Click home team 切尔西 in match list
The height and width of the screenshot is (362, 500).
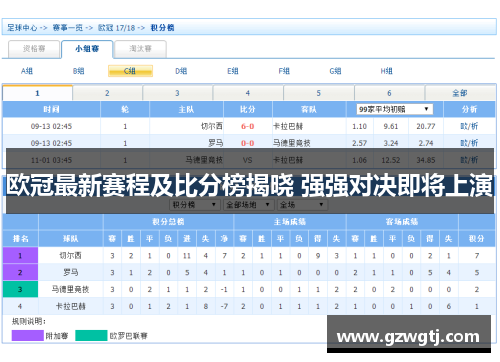click(x=212, y=126)
